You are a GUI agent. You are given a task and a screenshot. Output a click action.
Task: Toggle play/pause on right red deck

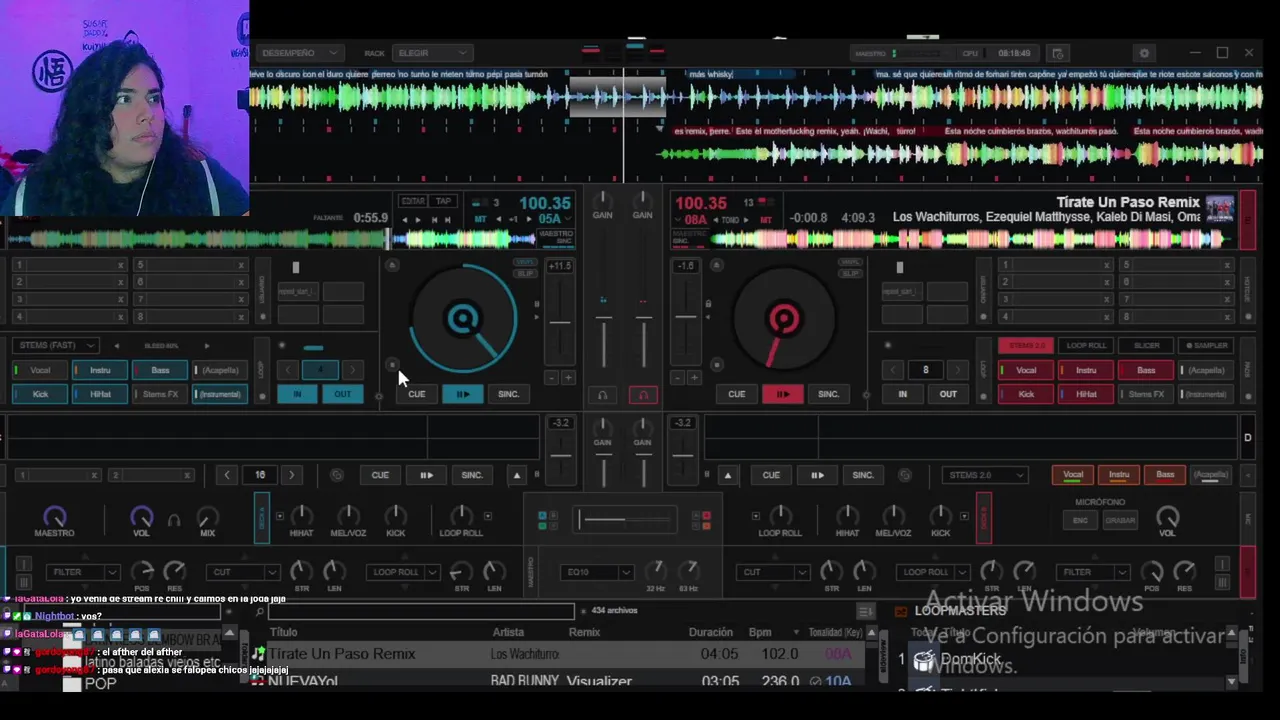pos(782,394)
